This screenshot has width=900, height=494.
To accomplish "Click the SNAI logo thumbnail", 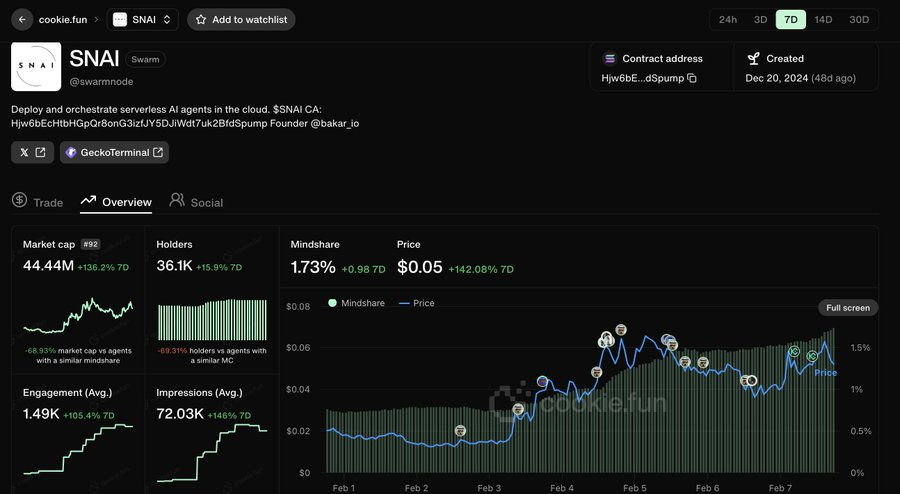I will click(36, 67).
